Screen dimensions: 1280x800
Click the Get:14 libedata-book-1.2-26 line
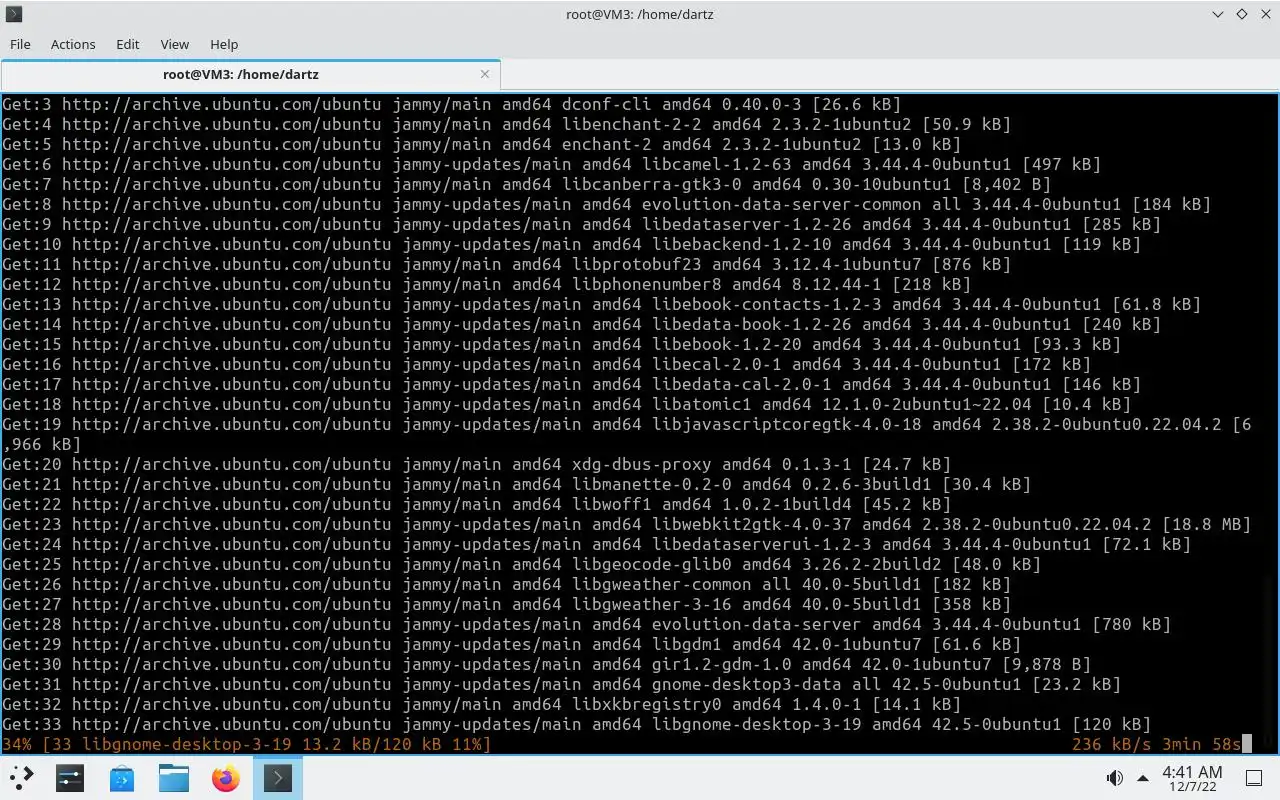click(x=581, y=324)
